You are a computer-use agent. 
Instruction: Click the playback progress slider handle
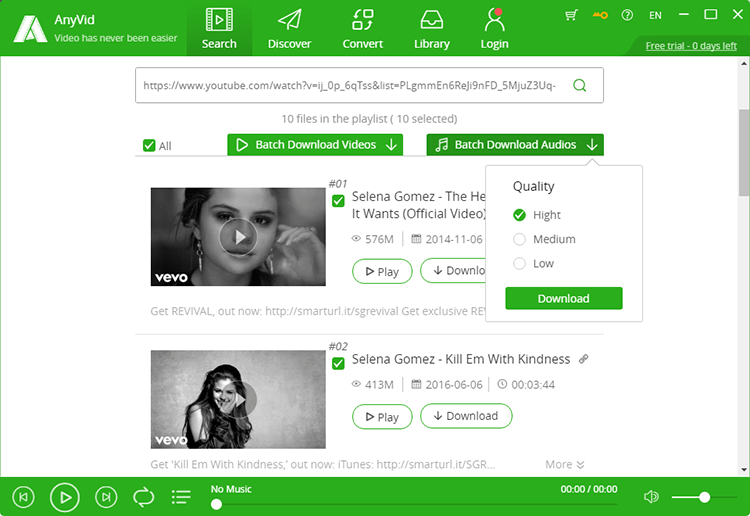(x=216, y=504)
